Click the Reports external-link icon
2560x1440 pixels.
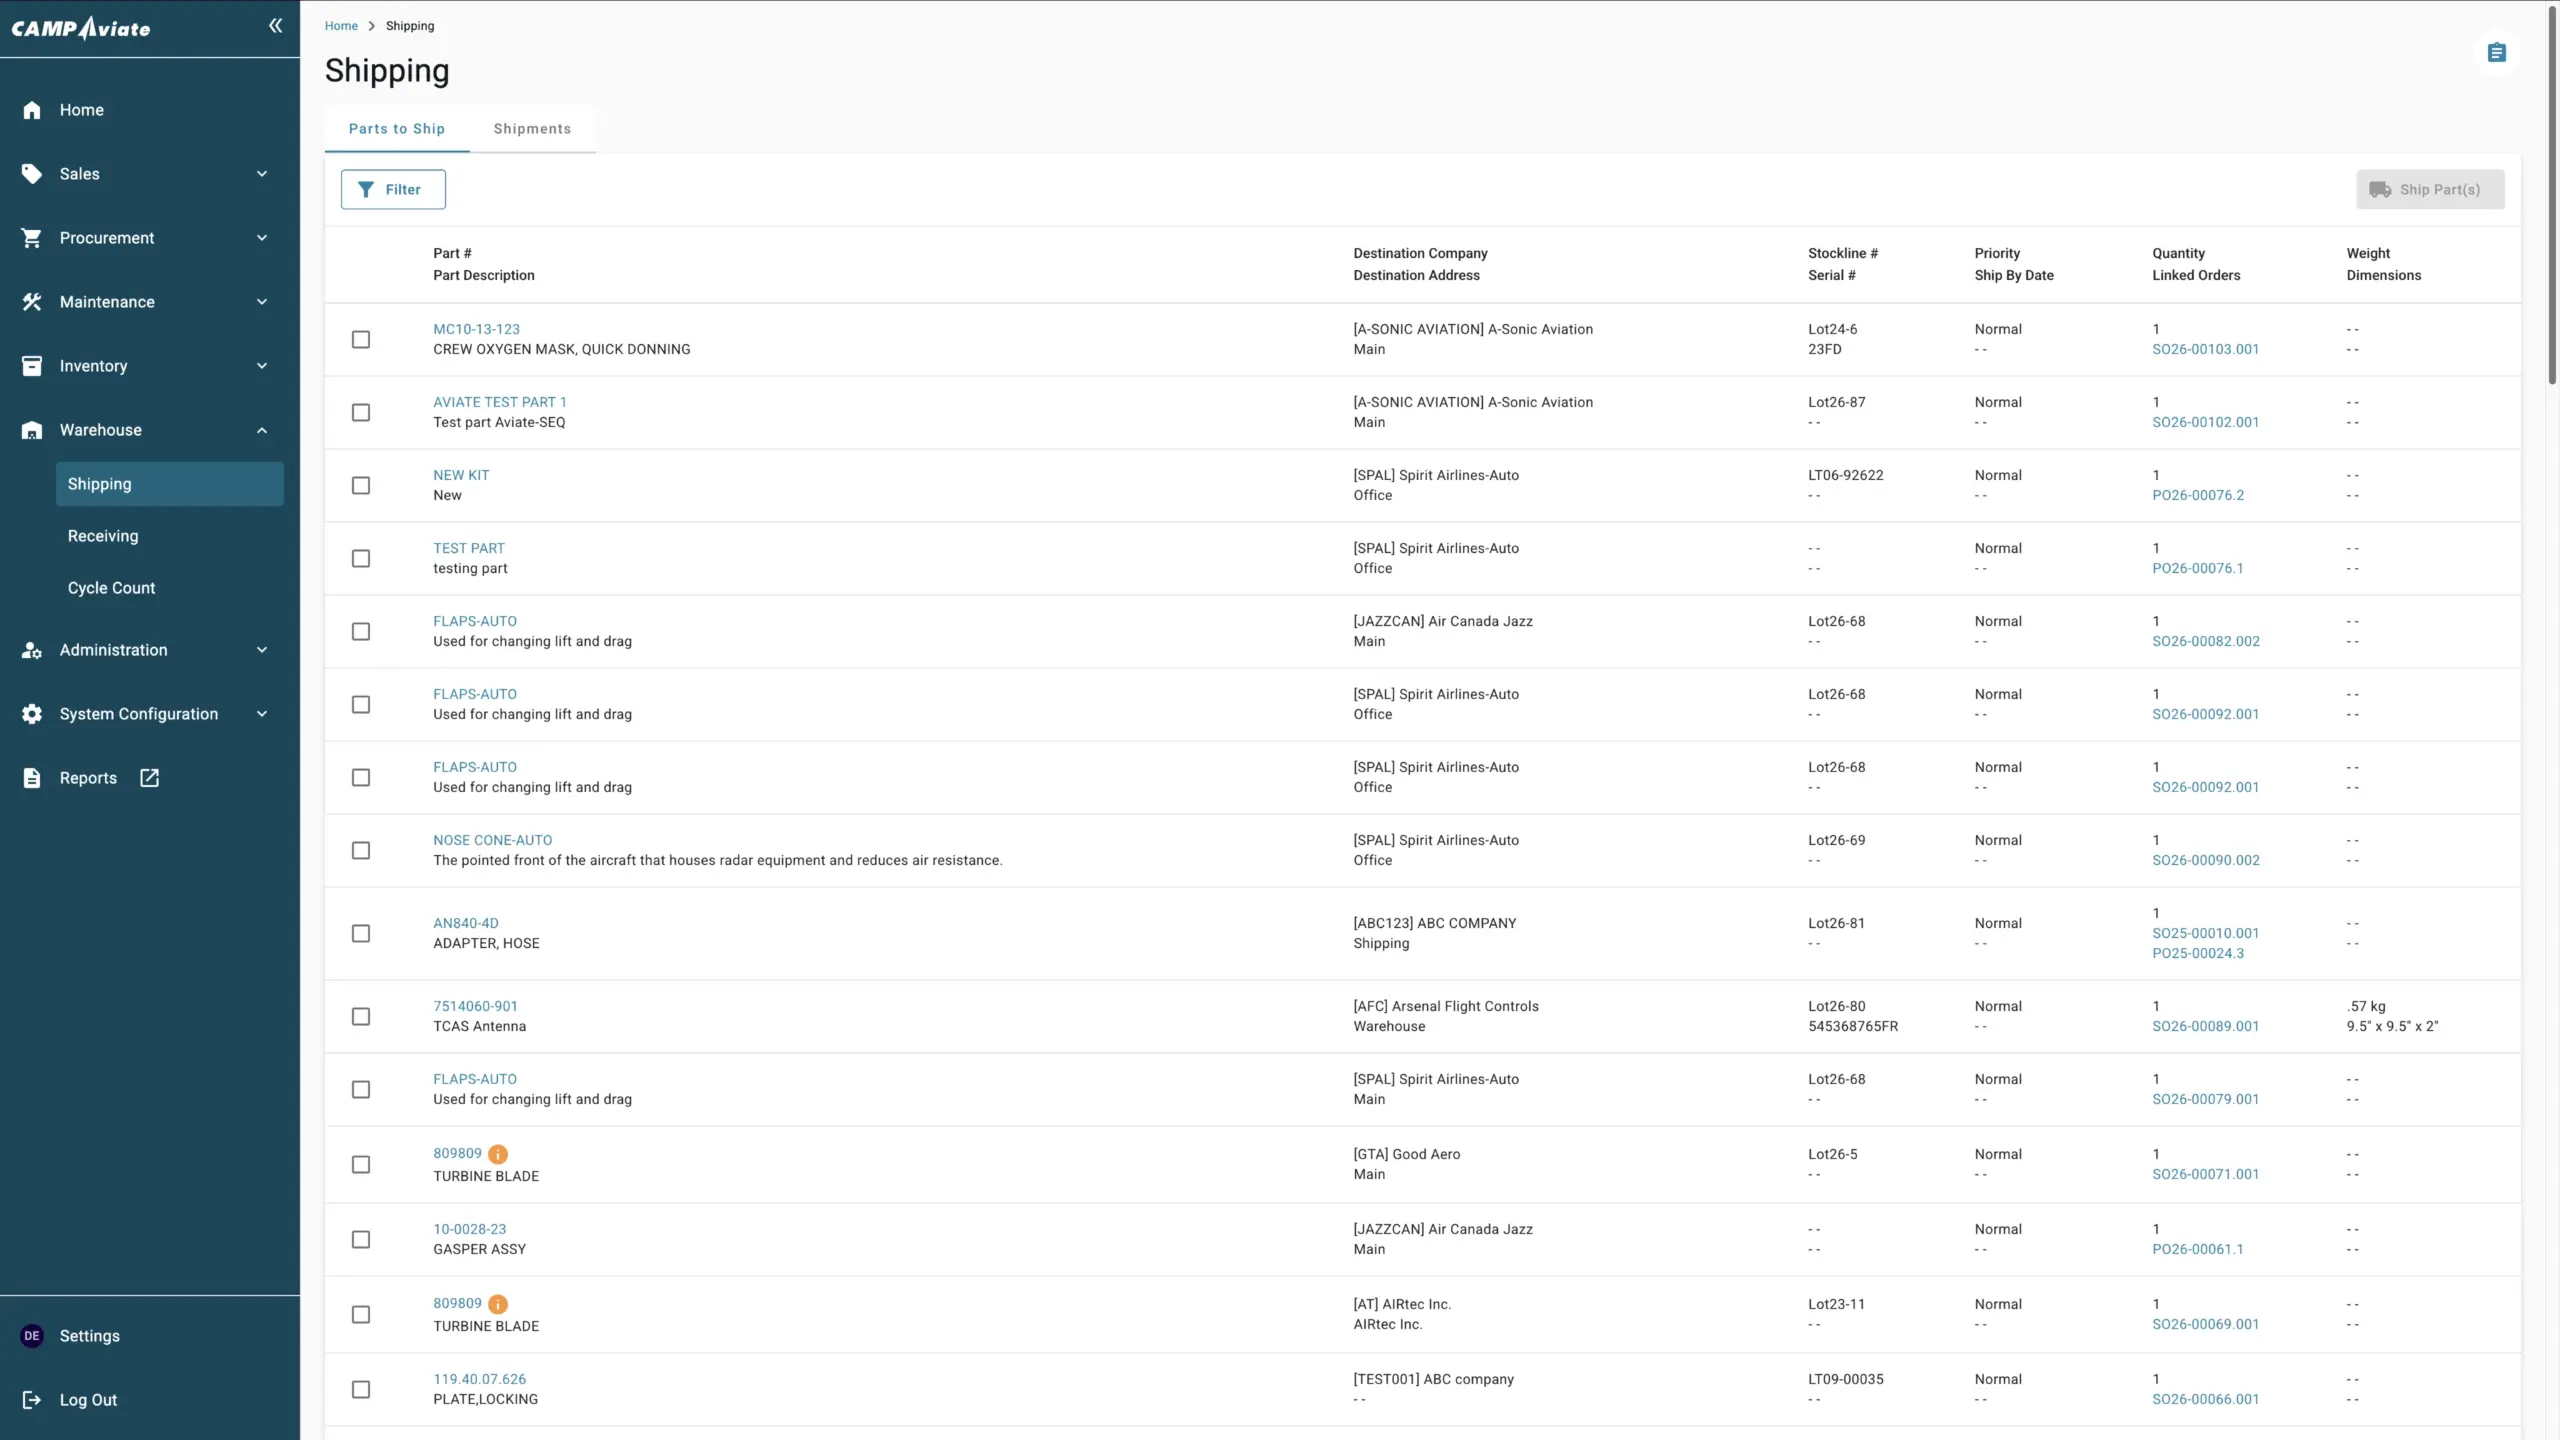click(149, 778)
